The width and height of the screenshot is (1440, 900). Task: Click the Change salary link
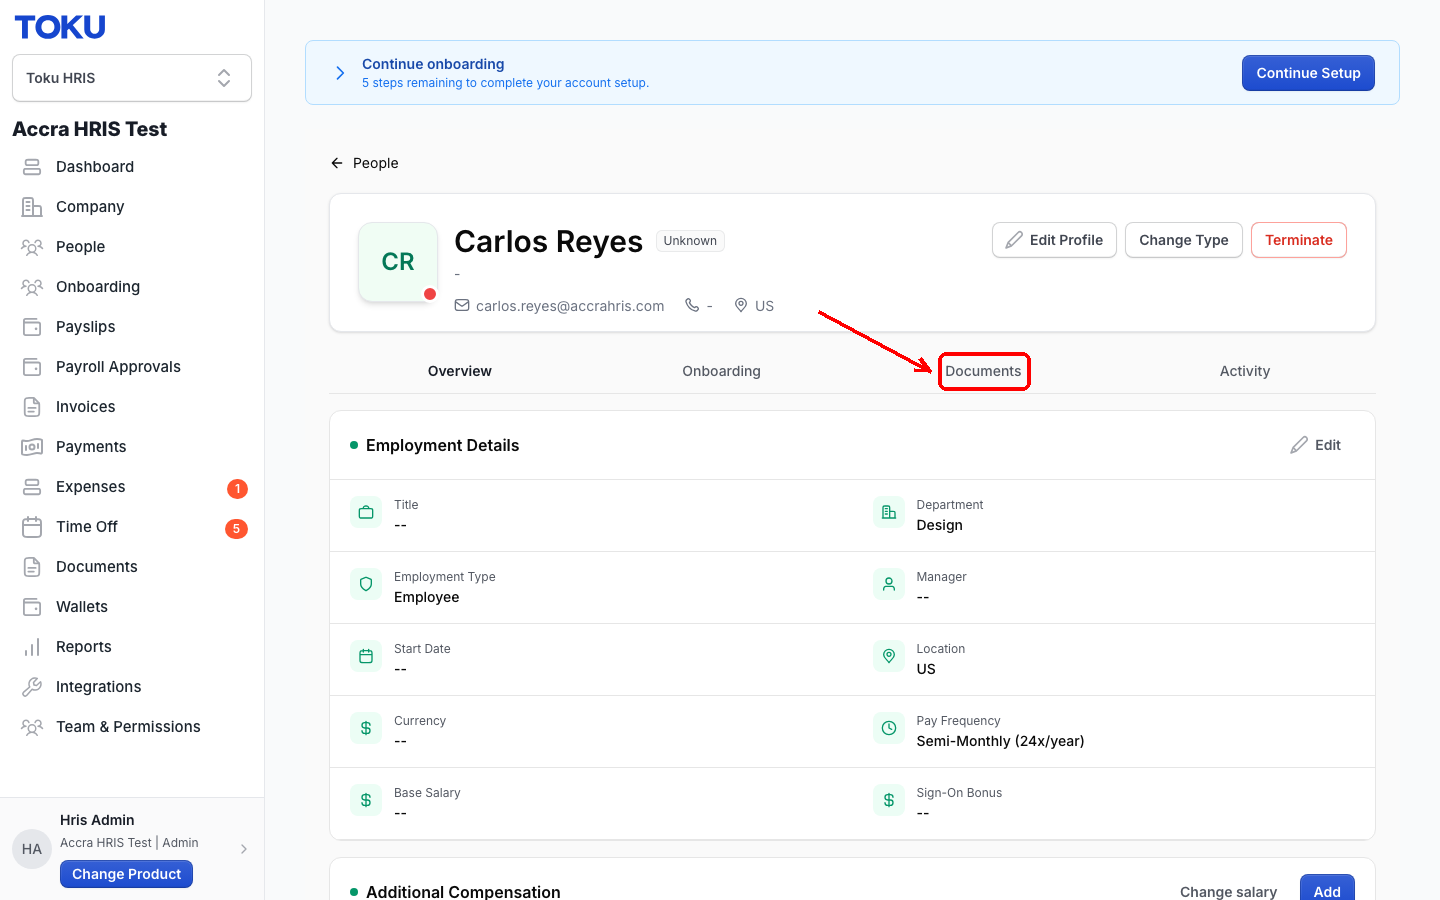(x=1228, y=892)
